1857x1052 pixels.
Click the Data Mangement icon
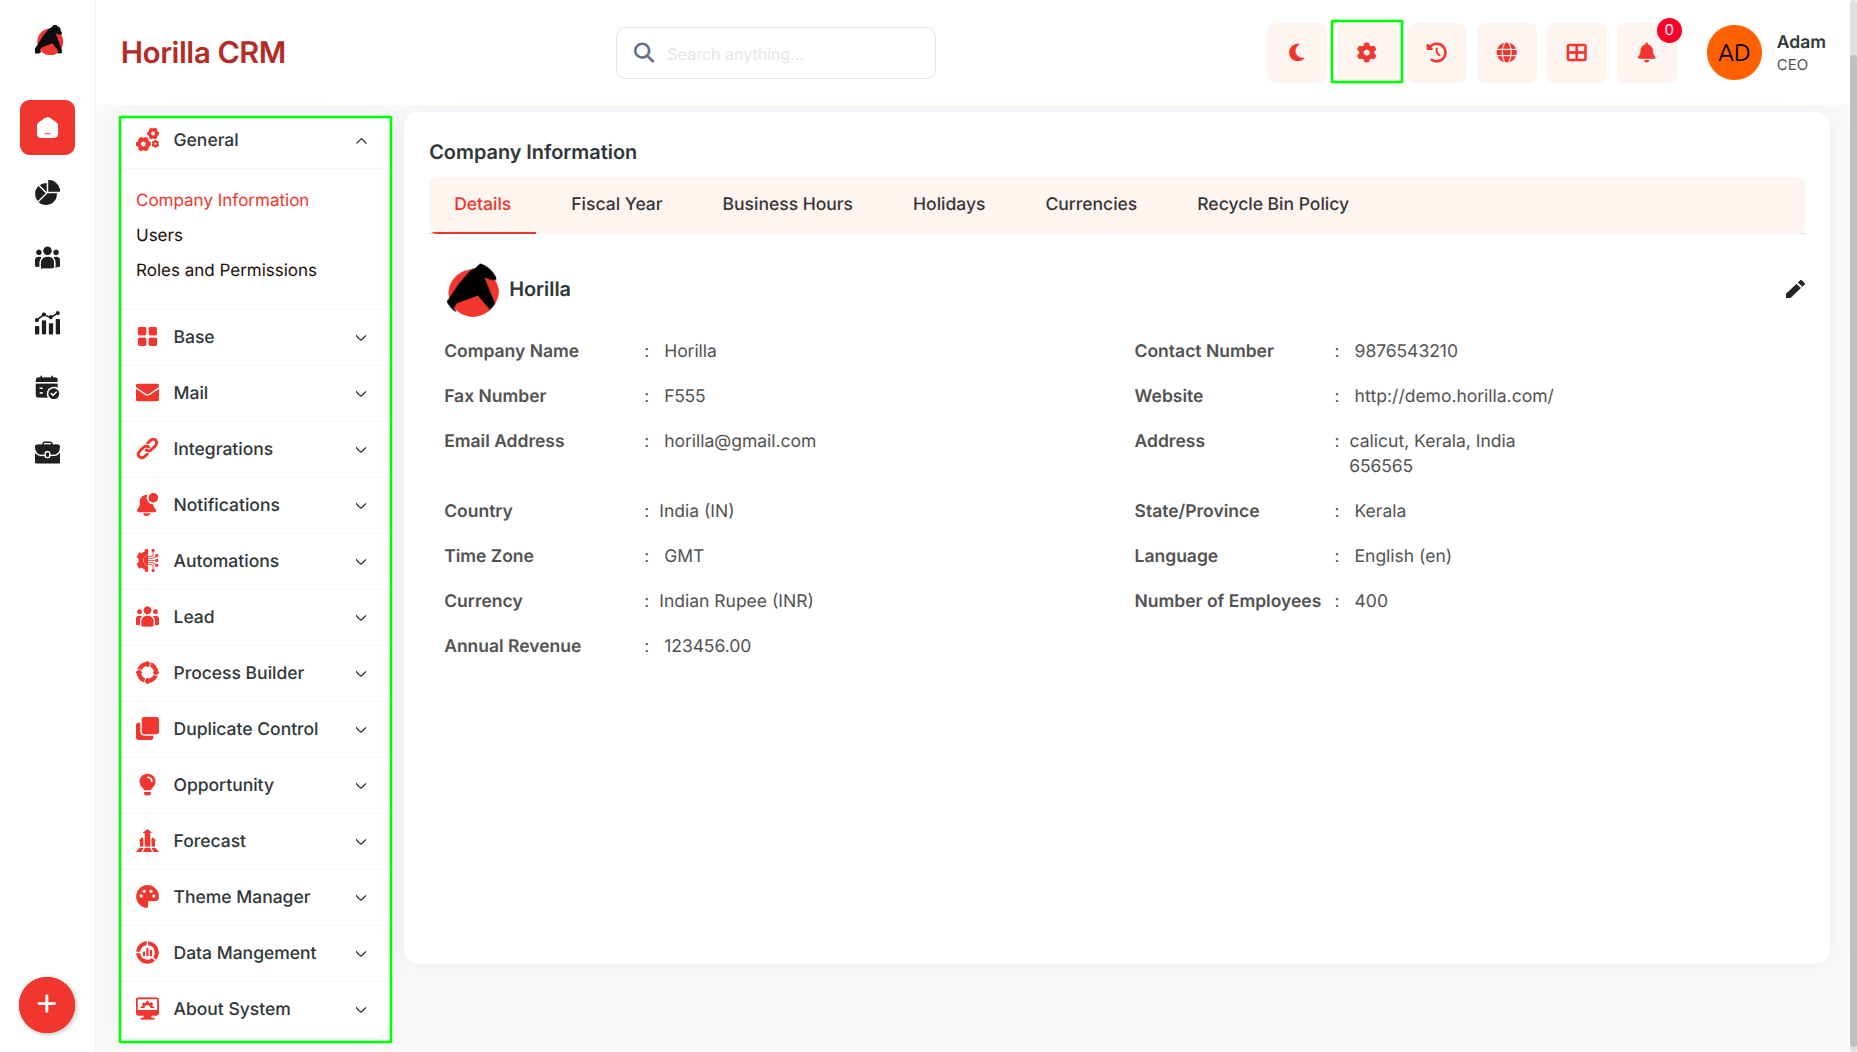pyautogui.click(x=148, y=953)
